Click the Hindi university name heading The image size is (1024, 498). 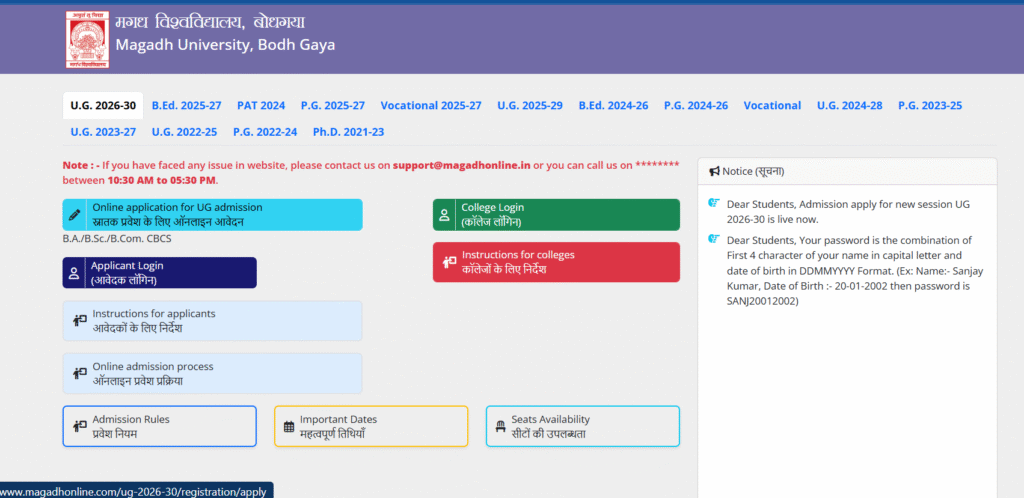(x=210, y=22)
